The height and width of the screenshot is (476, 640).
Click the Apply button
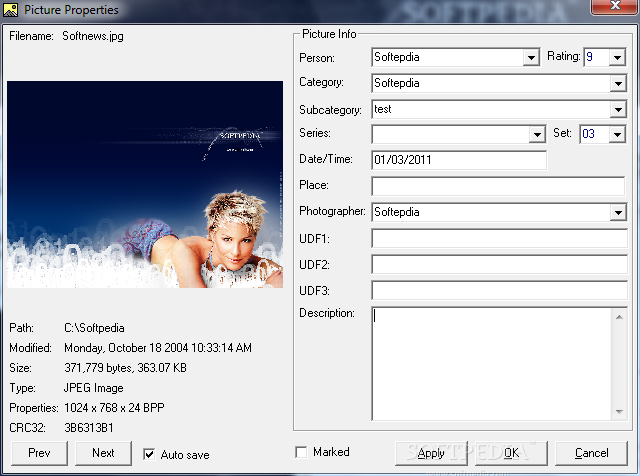(431, 453)
